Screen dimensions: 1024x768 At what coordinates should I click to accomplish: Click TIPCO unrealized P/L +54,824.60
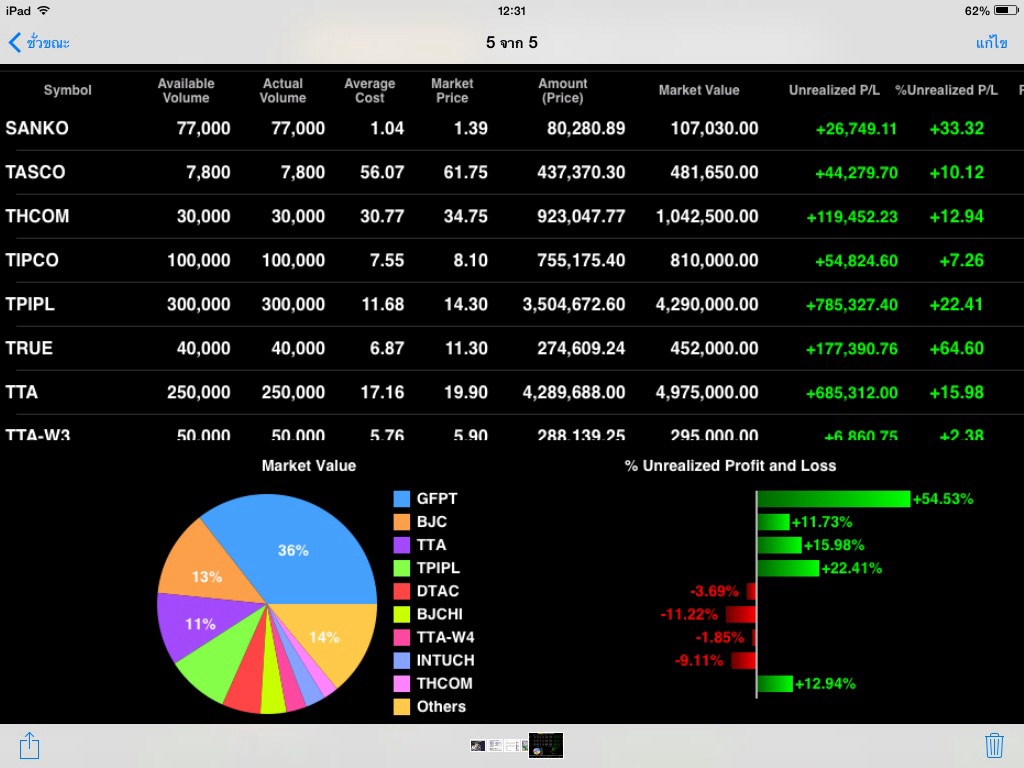coord(856,261)
